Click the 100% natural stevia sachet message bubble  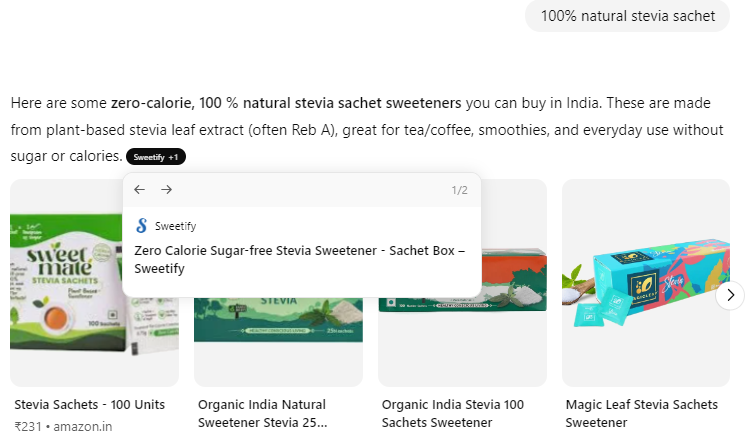coord(628,16)
